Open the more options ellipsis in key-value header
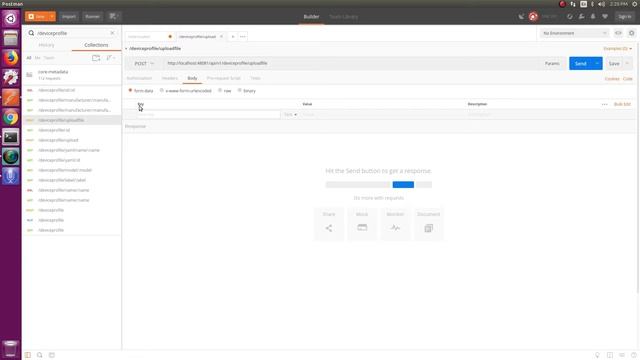 pos(604,104)
